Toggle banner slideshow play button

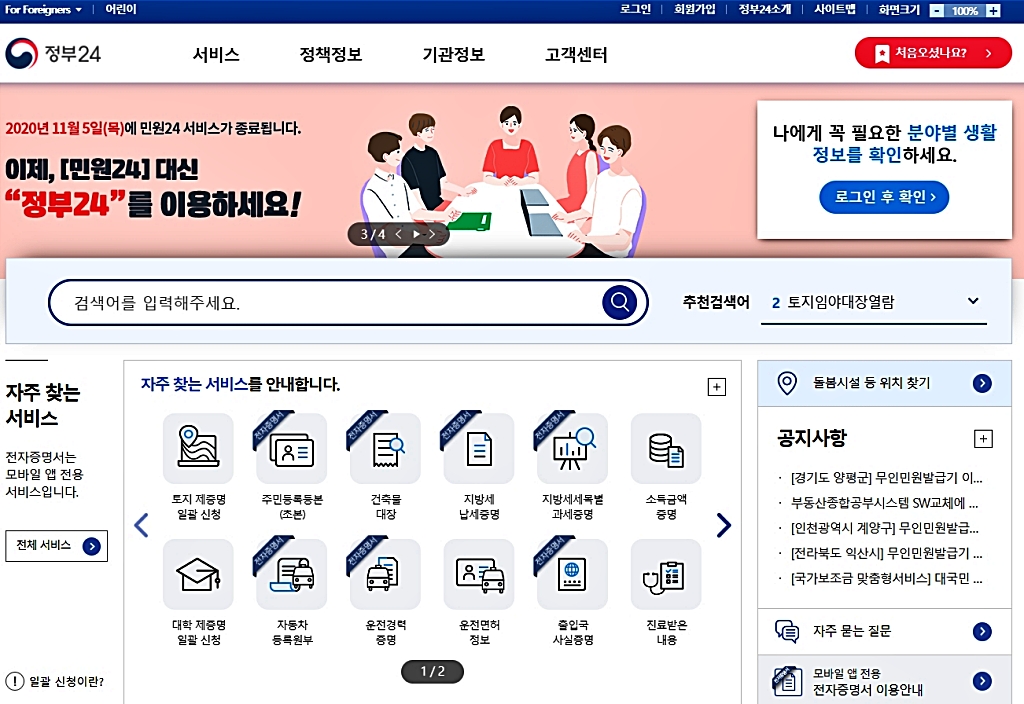415,234
